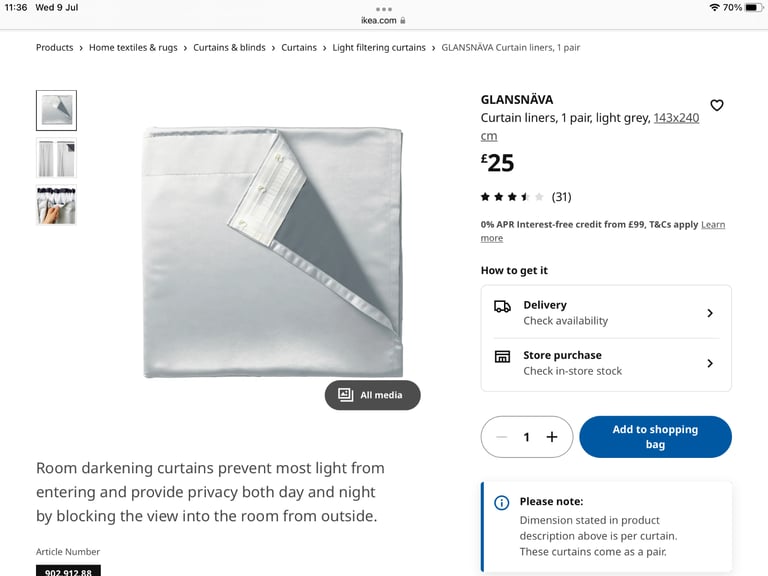Screen dimensions: 768x576
Task: Go to Curtains & blinds breadcrumb
Action: click(x=229, y=48)
